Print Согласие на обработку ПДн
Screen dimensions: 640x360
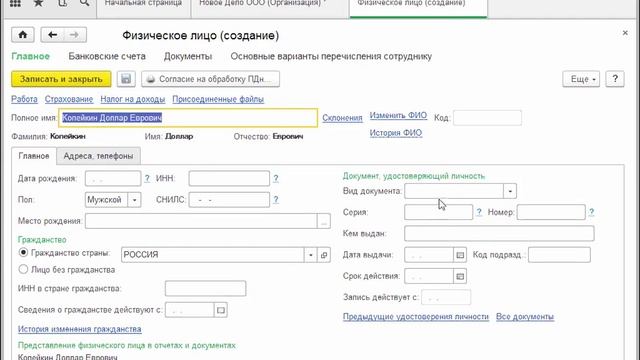point(211,79)
